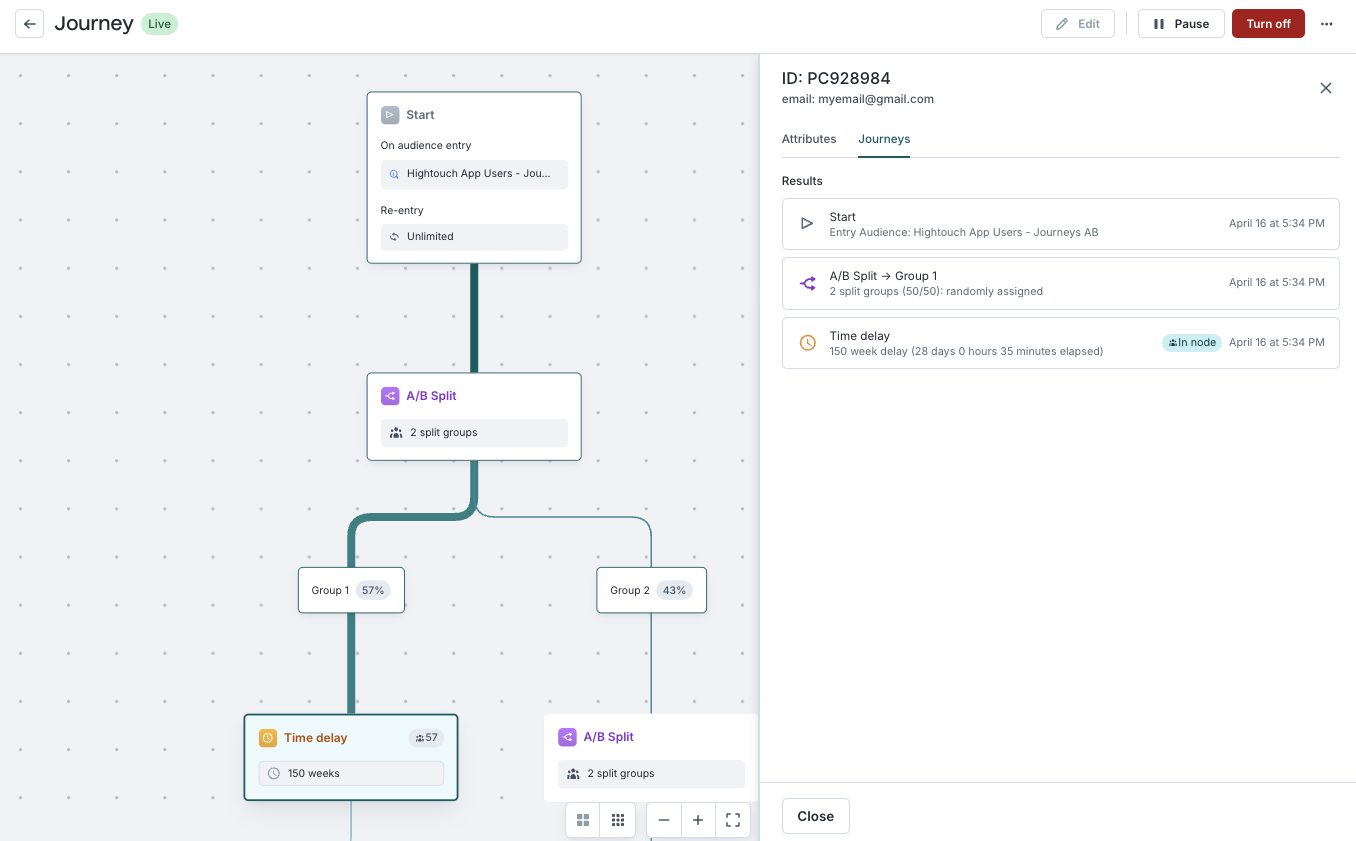Click the Close button at panel bottom
Viewport: 1356px width, 841px height.
pyautogui.click(x=815, y=816)
